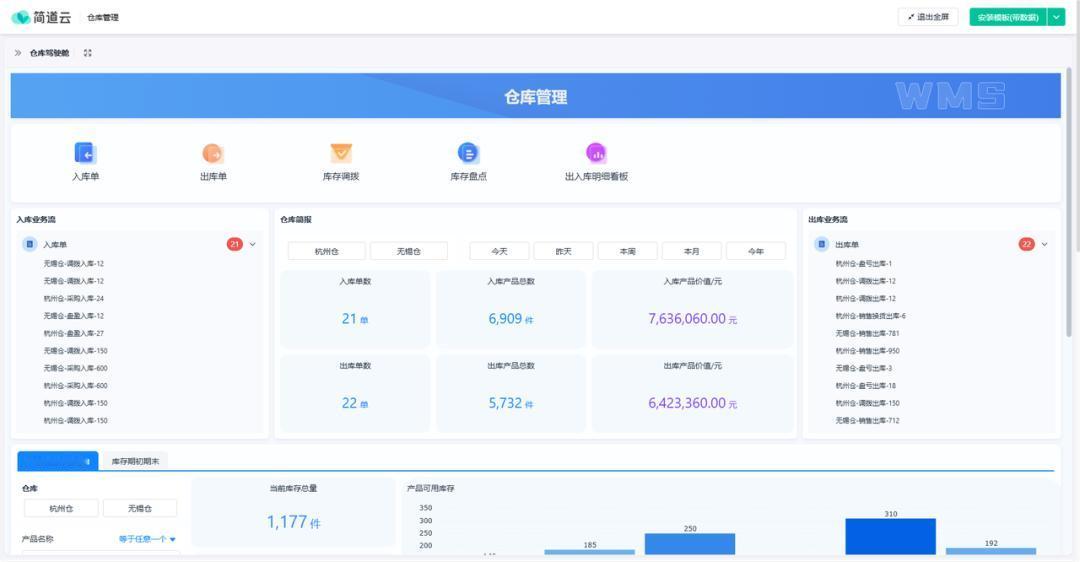
Task: Select 无锡仓 filter in 仓库简报
Action: [408, 251]
